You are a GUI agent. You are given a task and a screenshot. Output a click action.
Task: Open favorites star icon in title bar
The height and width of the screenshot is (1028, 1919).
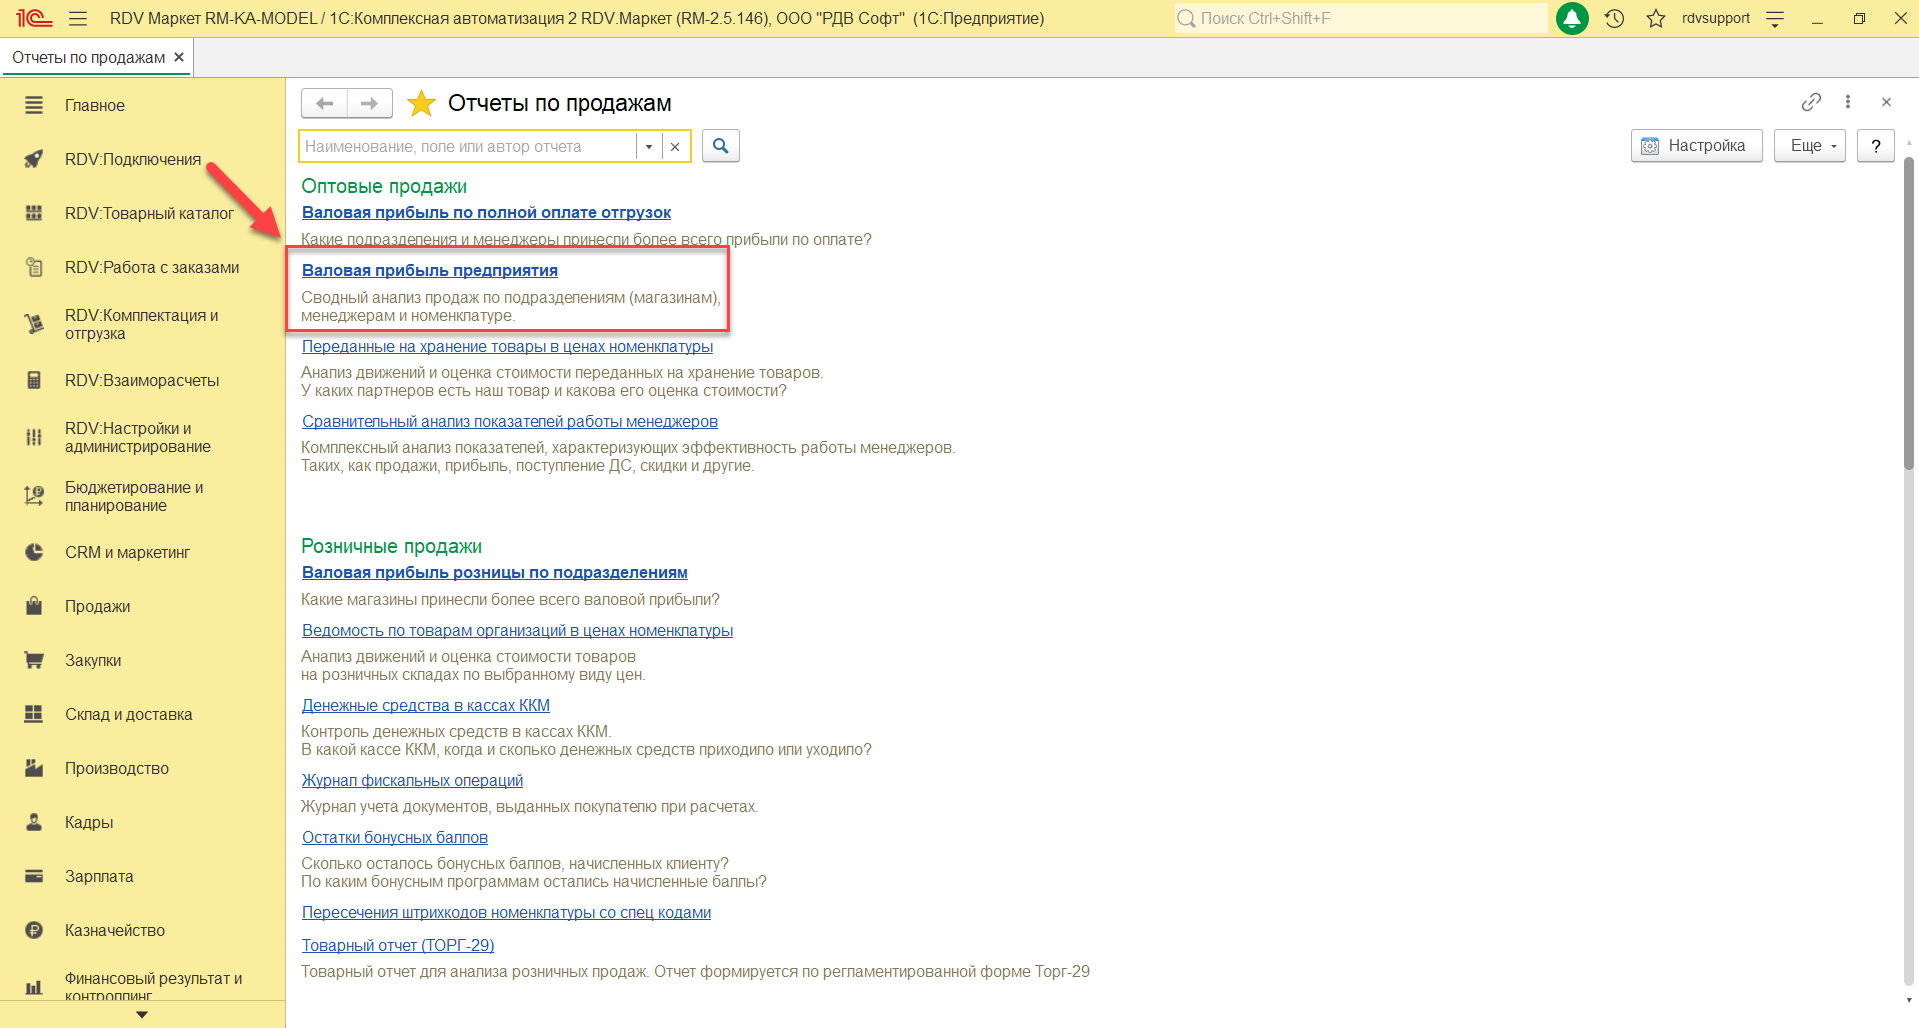(x=1656, y=18)
